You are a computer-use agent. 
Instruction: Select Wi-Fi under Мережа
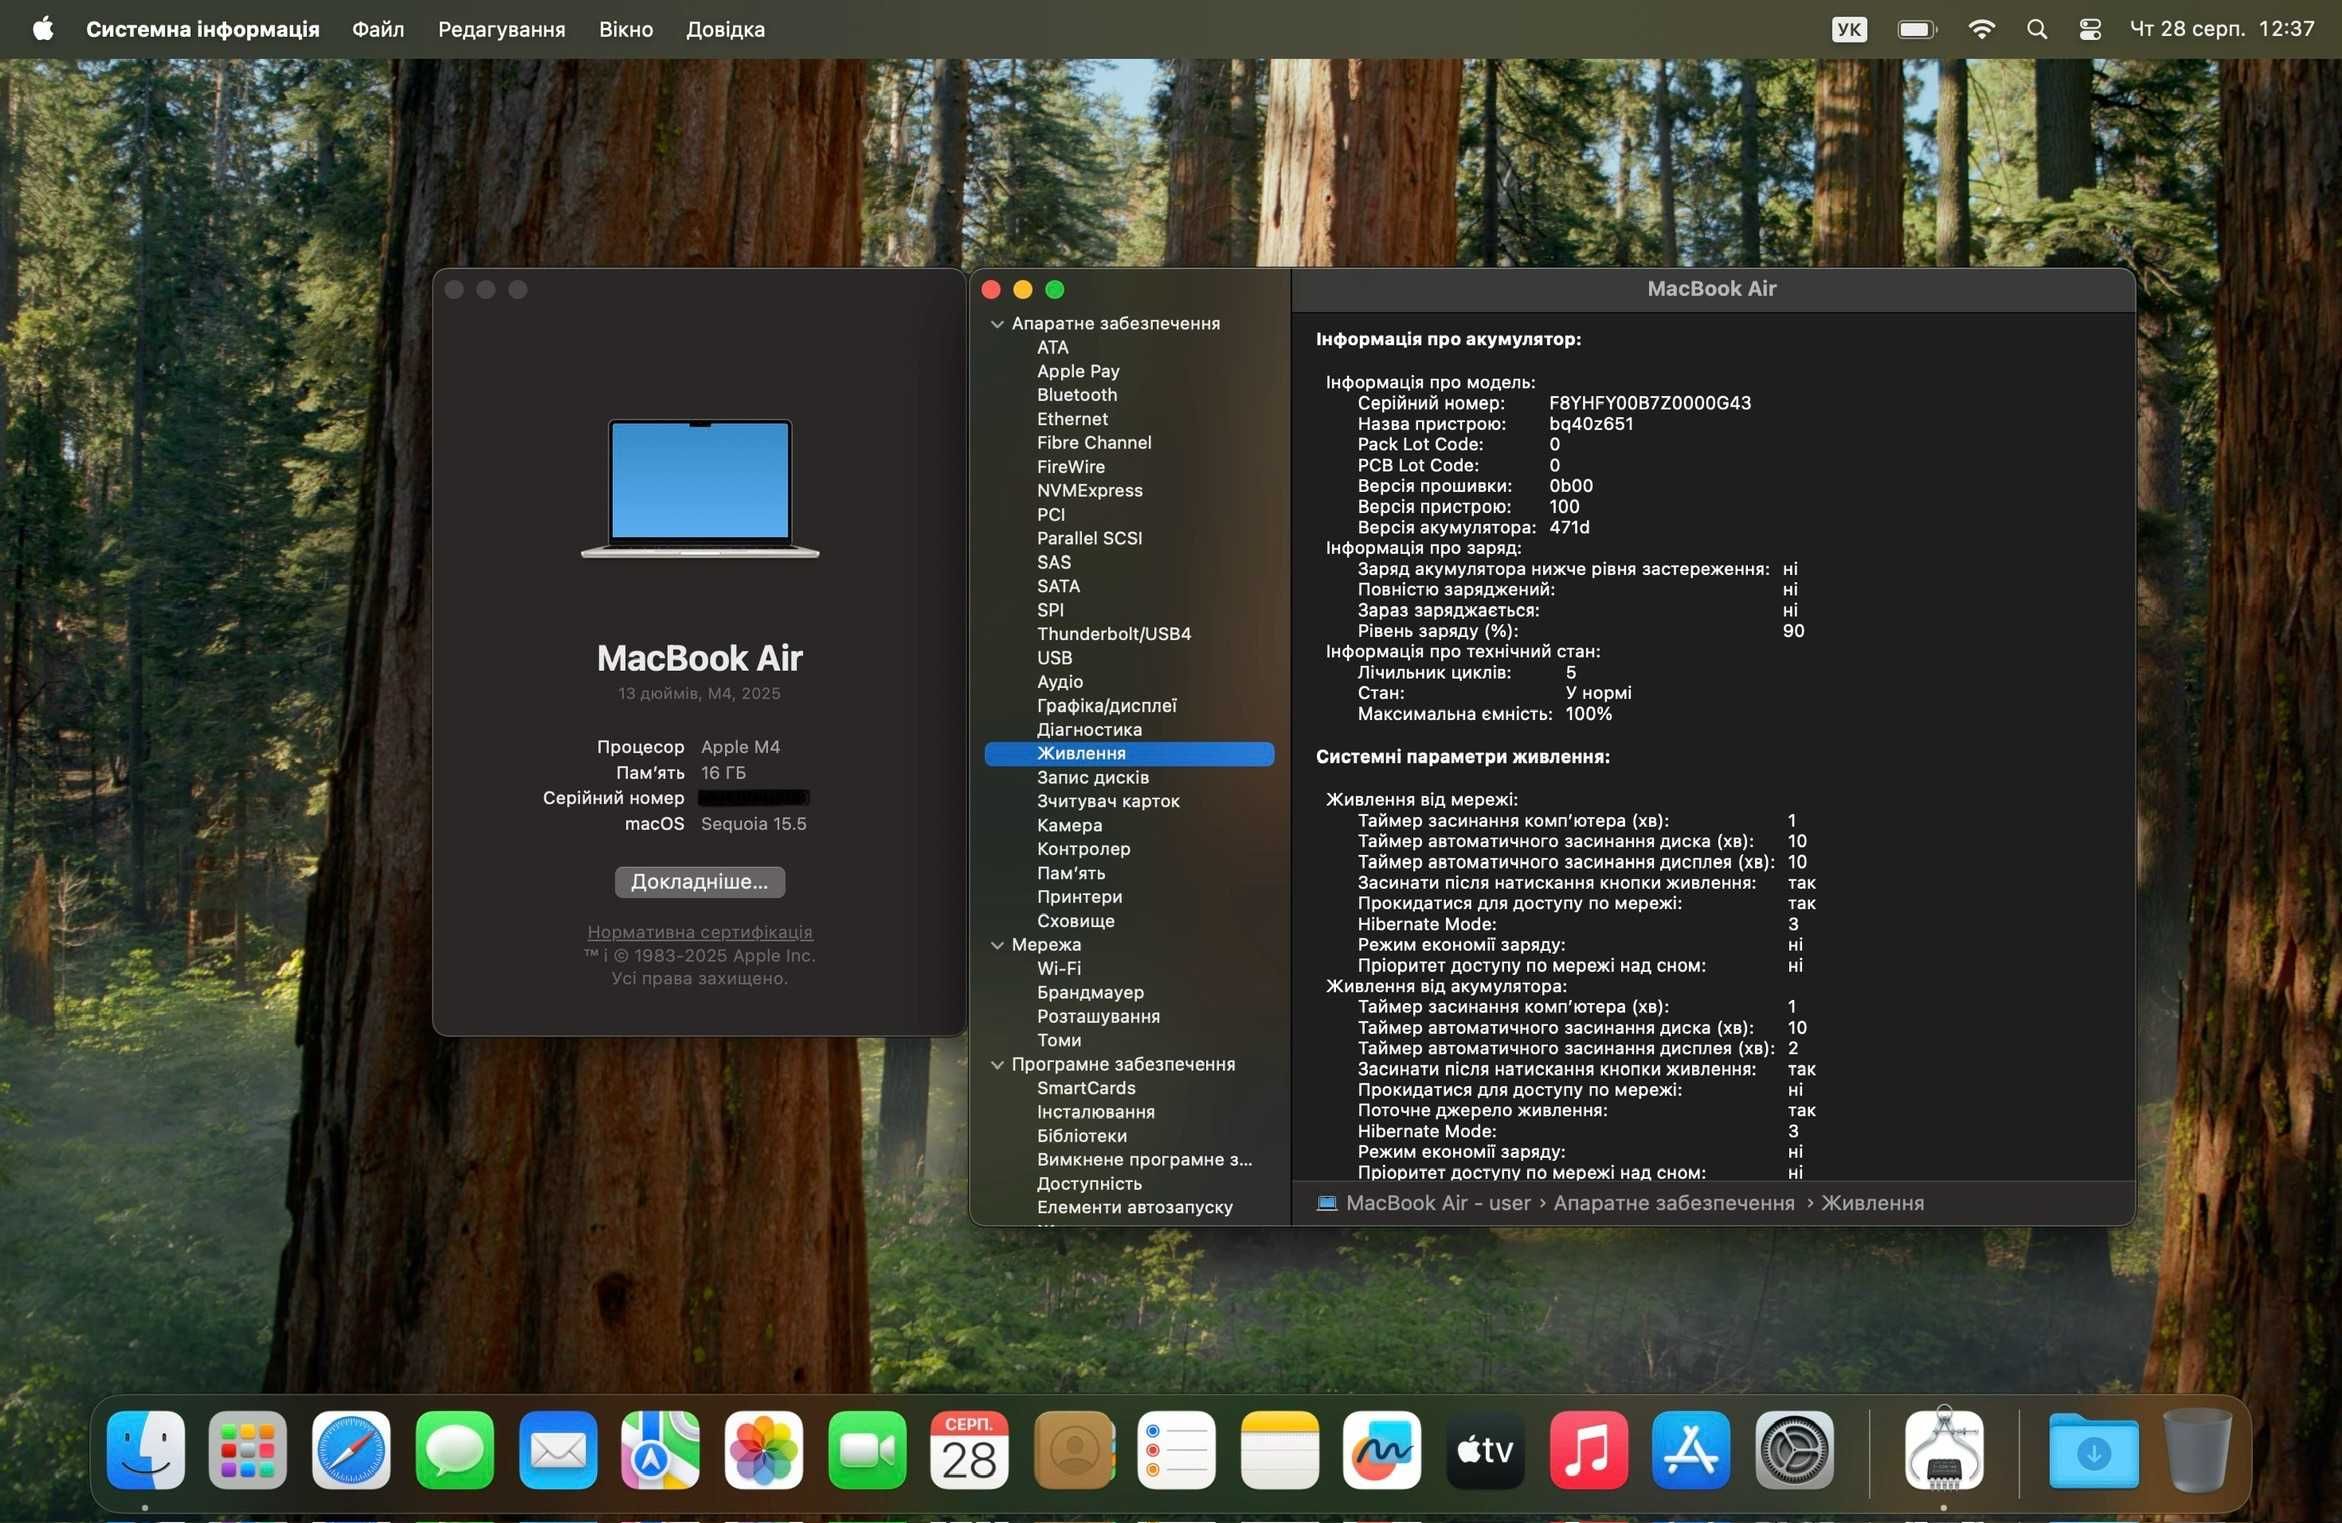pos(1058,969)
